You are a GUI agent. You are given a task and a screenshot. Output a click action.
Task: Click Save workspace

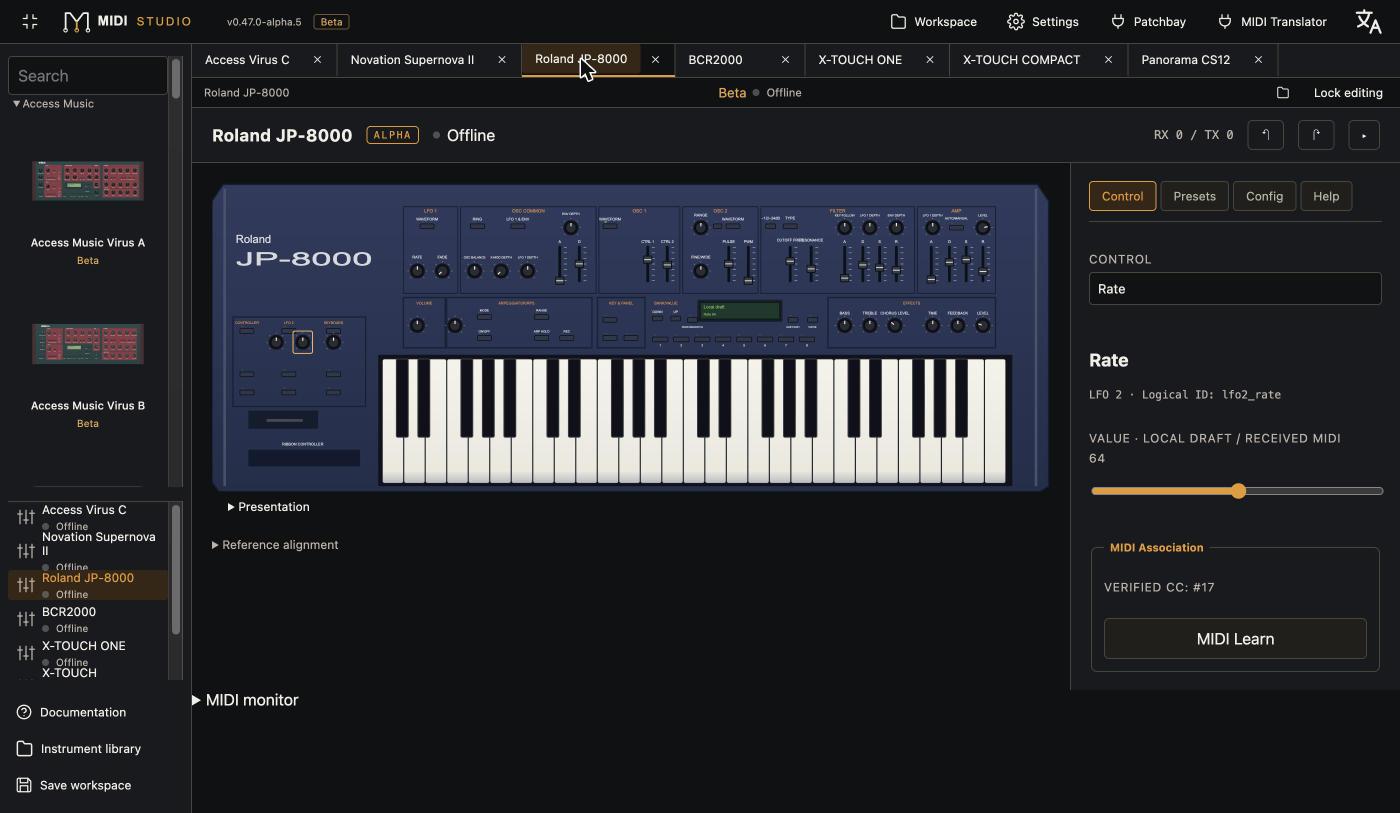[x=74, y=786]
